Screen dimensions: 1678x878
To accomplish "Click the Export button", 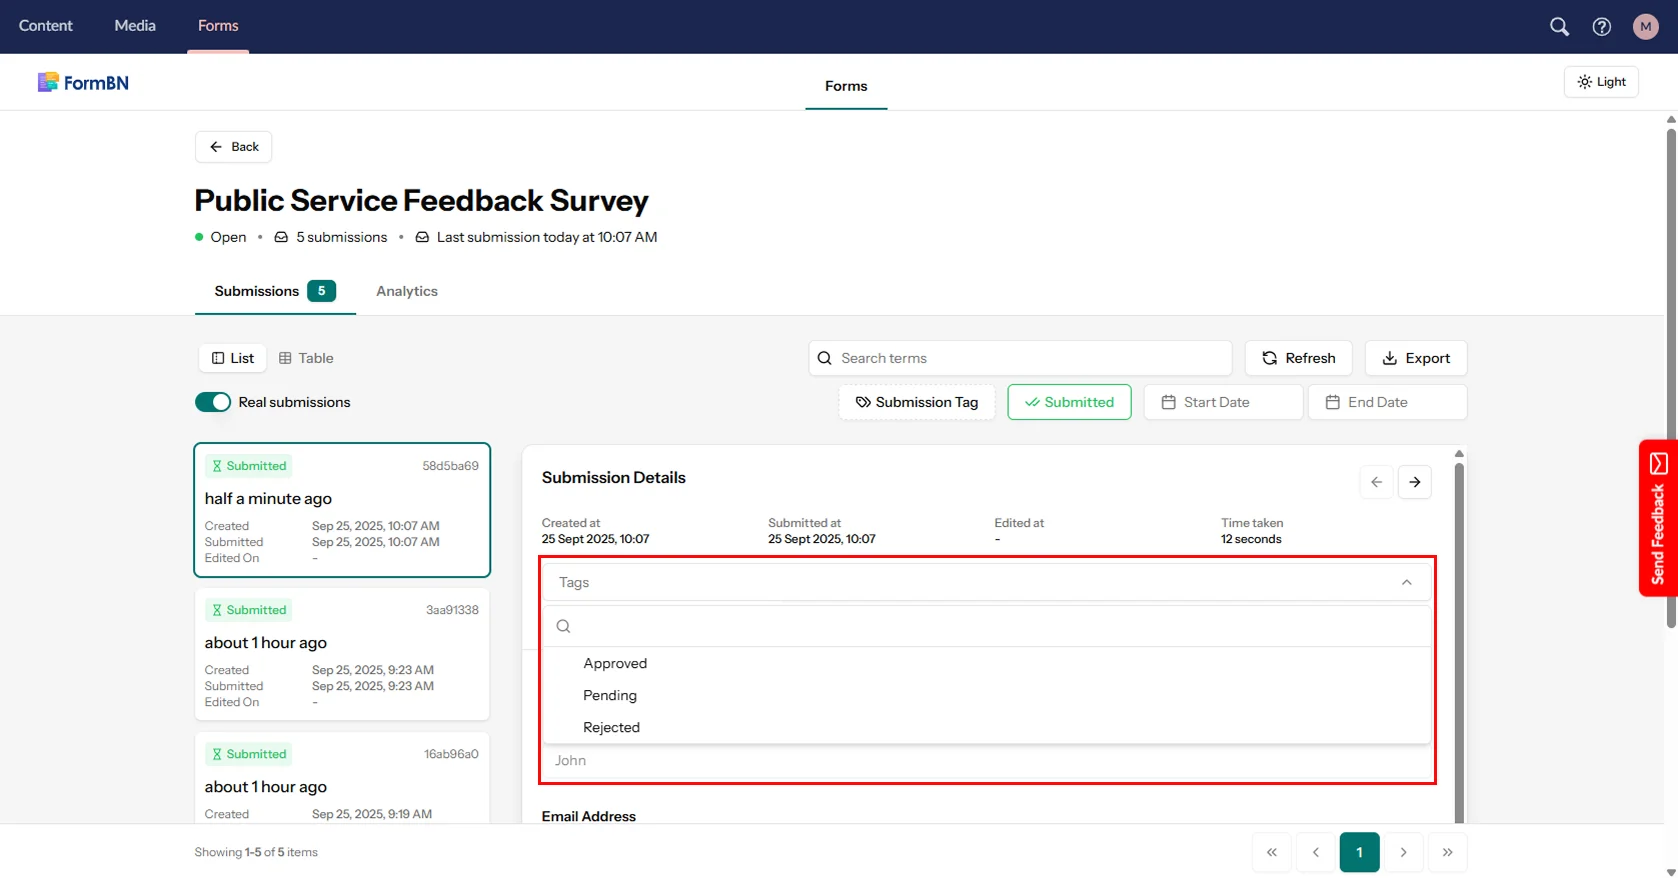I will (x=1415, y=358).
